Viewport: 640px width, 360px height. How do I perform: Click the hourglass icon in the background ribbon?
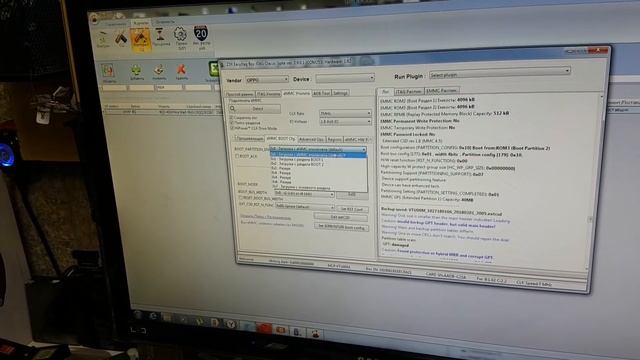(x=160, y=34)
